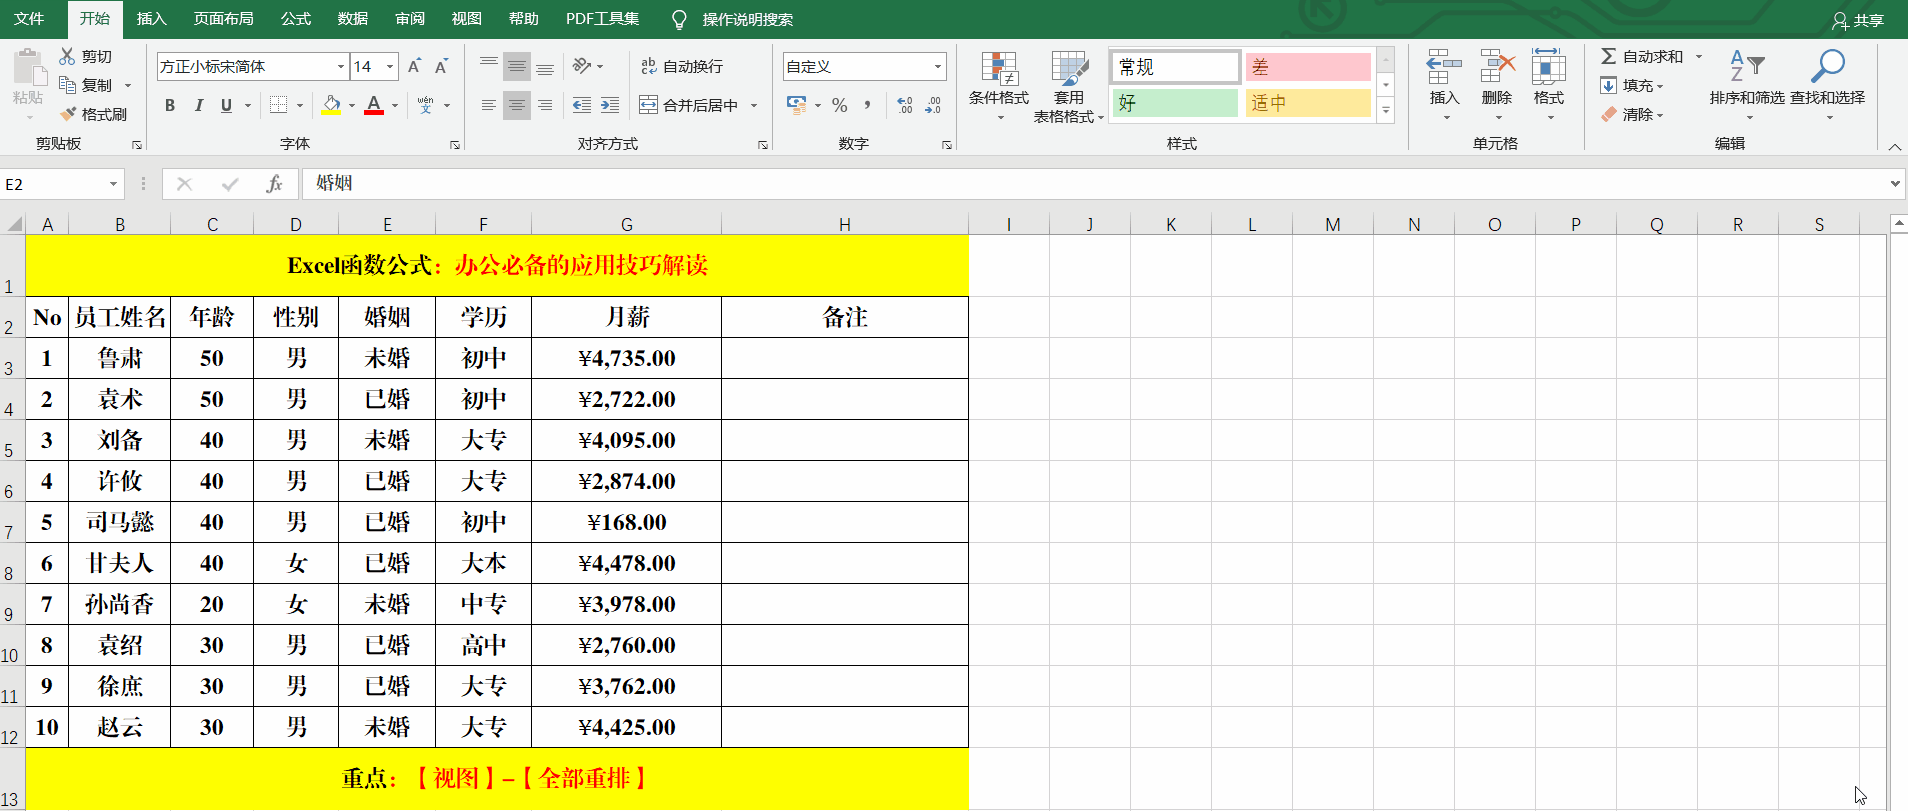Decrease font size with the smaller A icon
The height and width of the screenshot is (811, 1908).
point(441,66)
